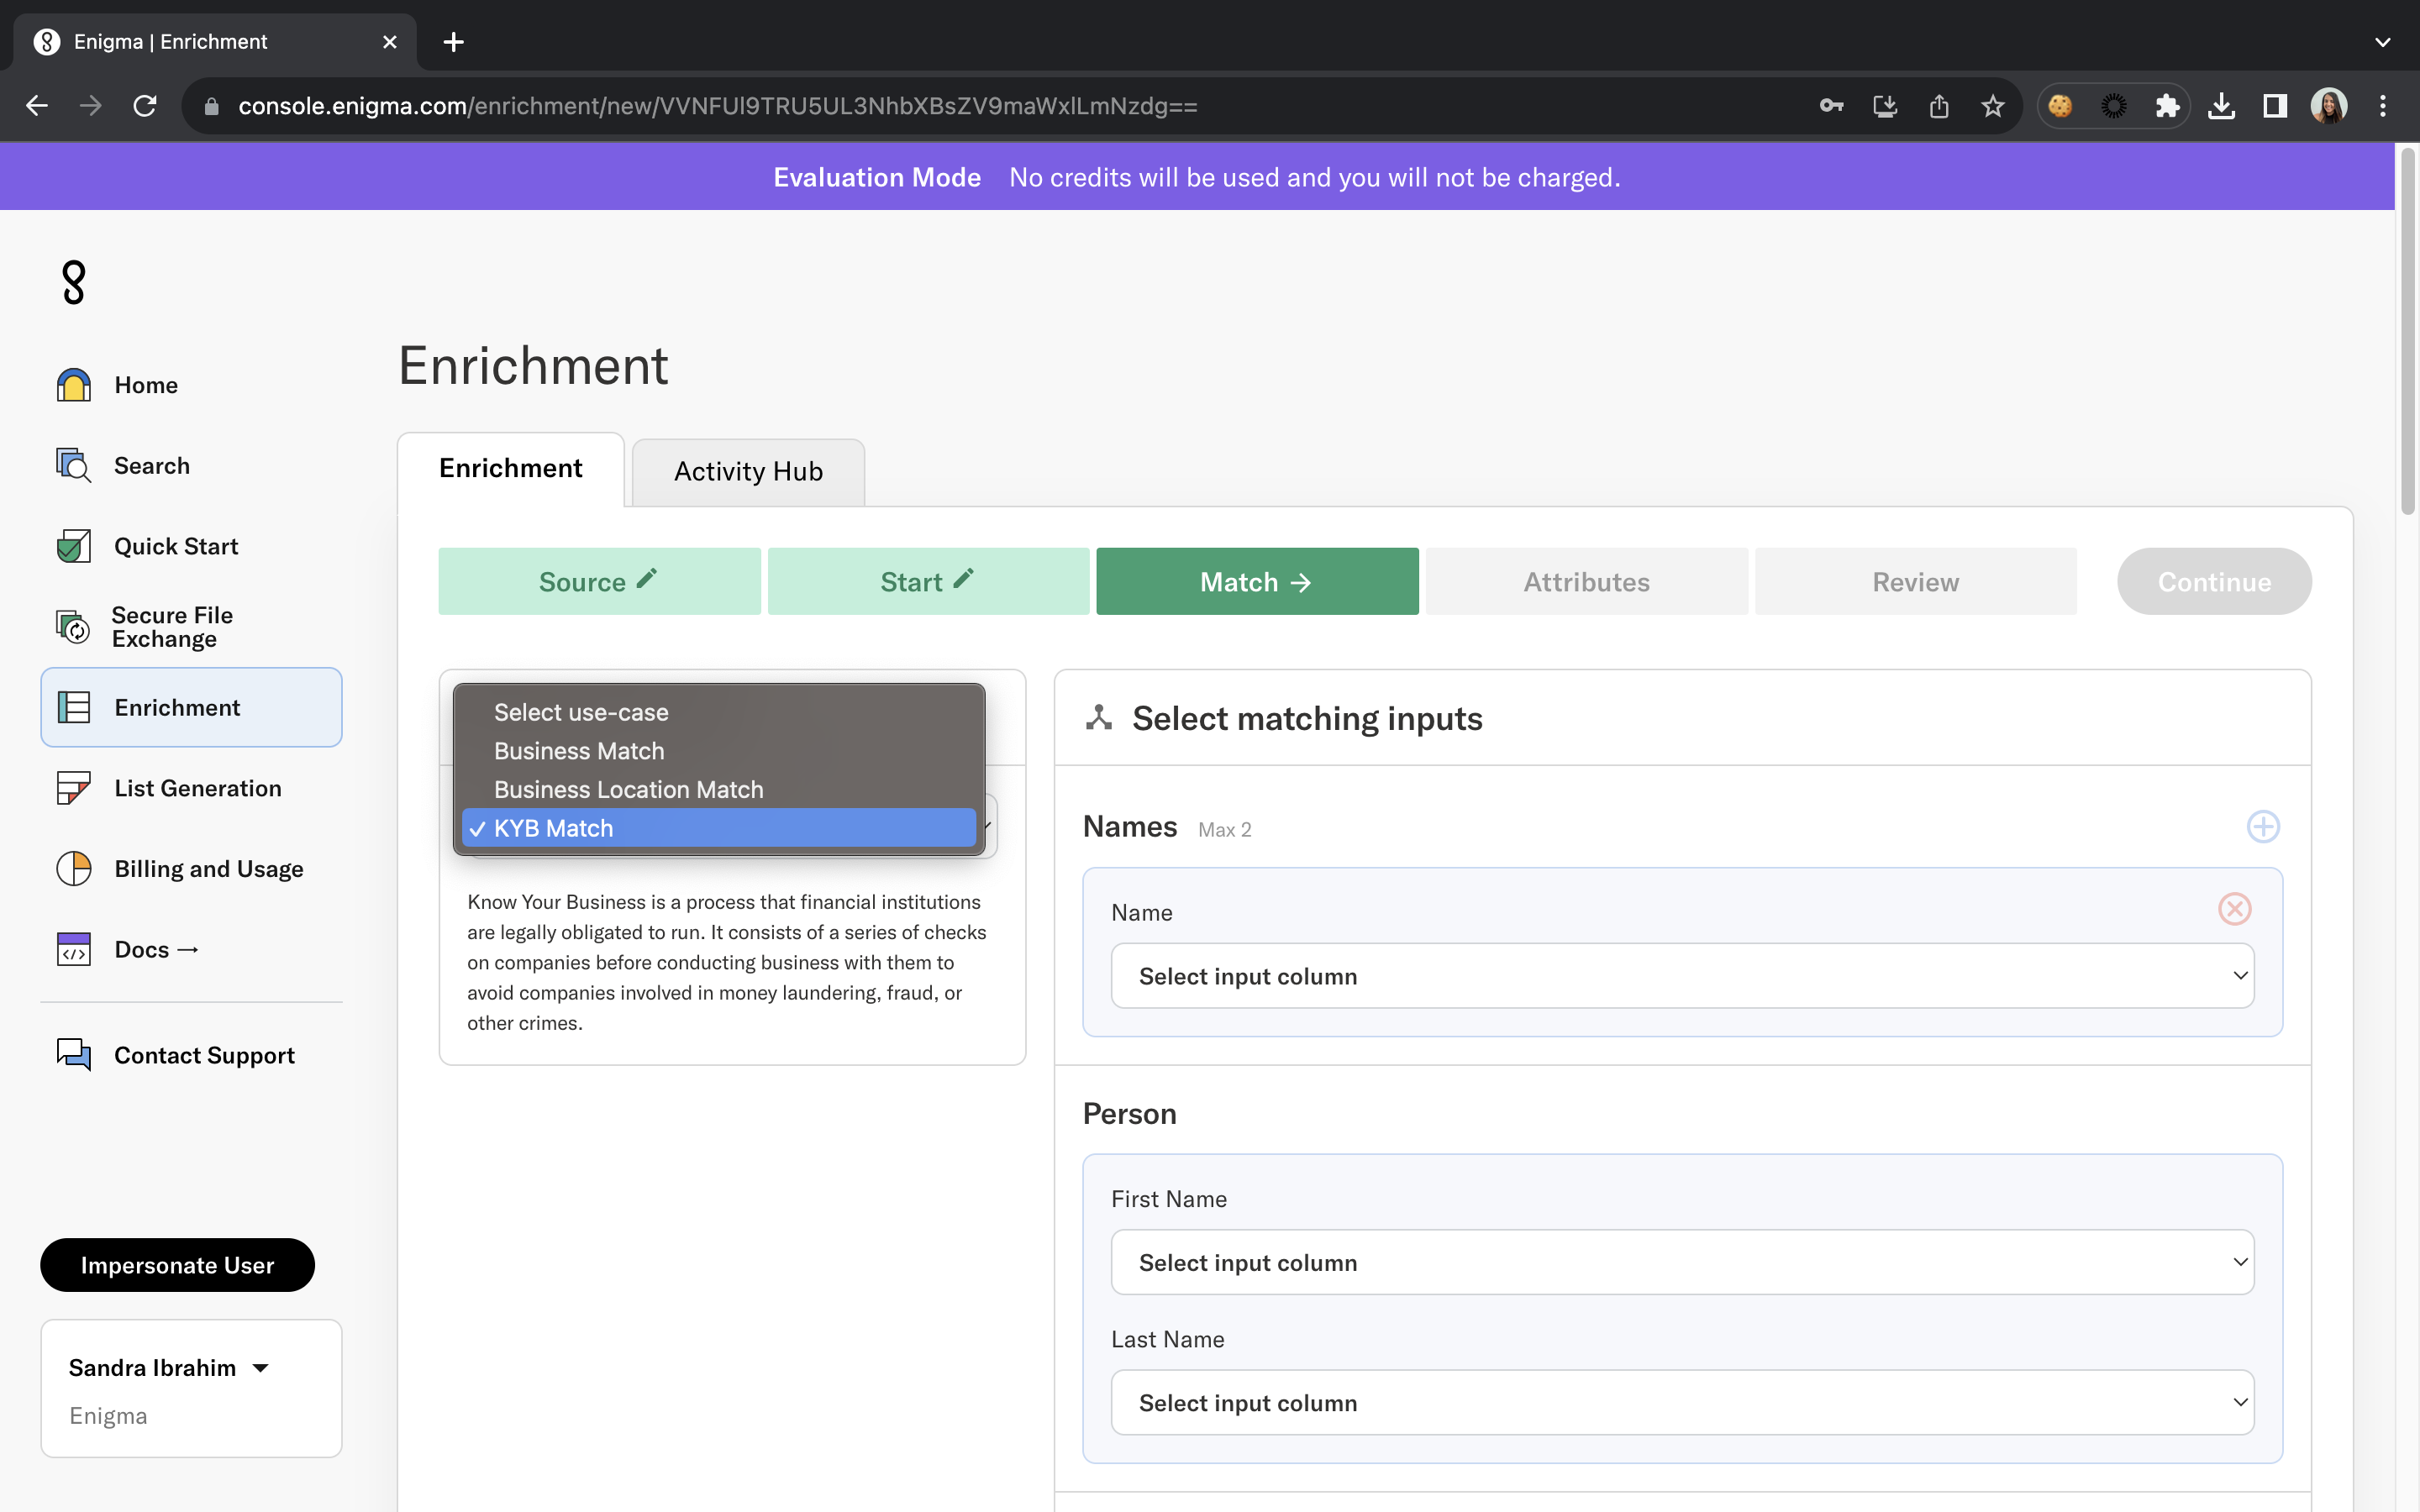
Task: Choose Business Match from use-case list
Action: [x=579, y=751]
